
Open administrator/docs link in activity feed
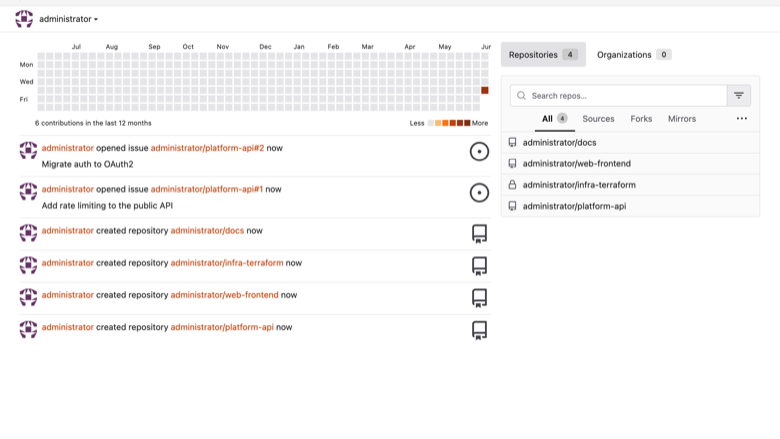207,231
